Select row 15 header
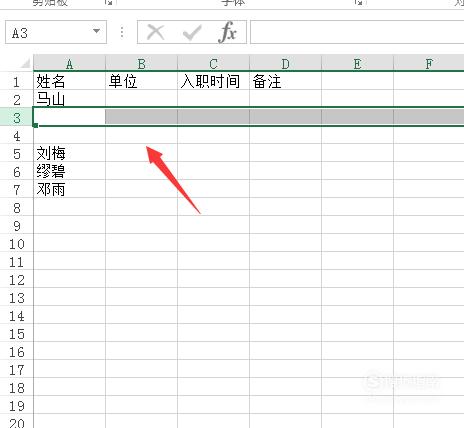 [x=17, y=334]
